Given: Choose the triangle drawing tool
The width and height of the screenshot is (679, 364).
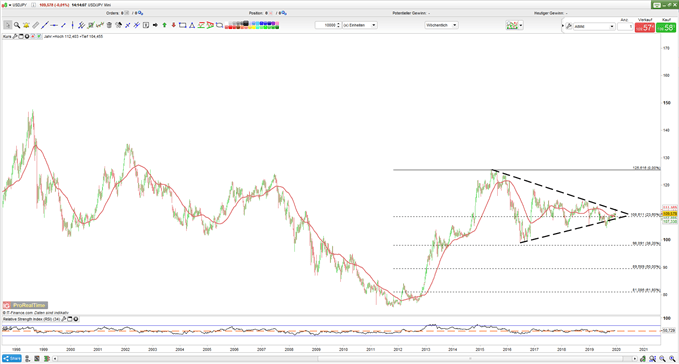Looking at the screenshot, I should pyautogui.click(x=192, y=25).
